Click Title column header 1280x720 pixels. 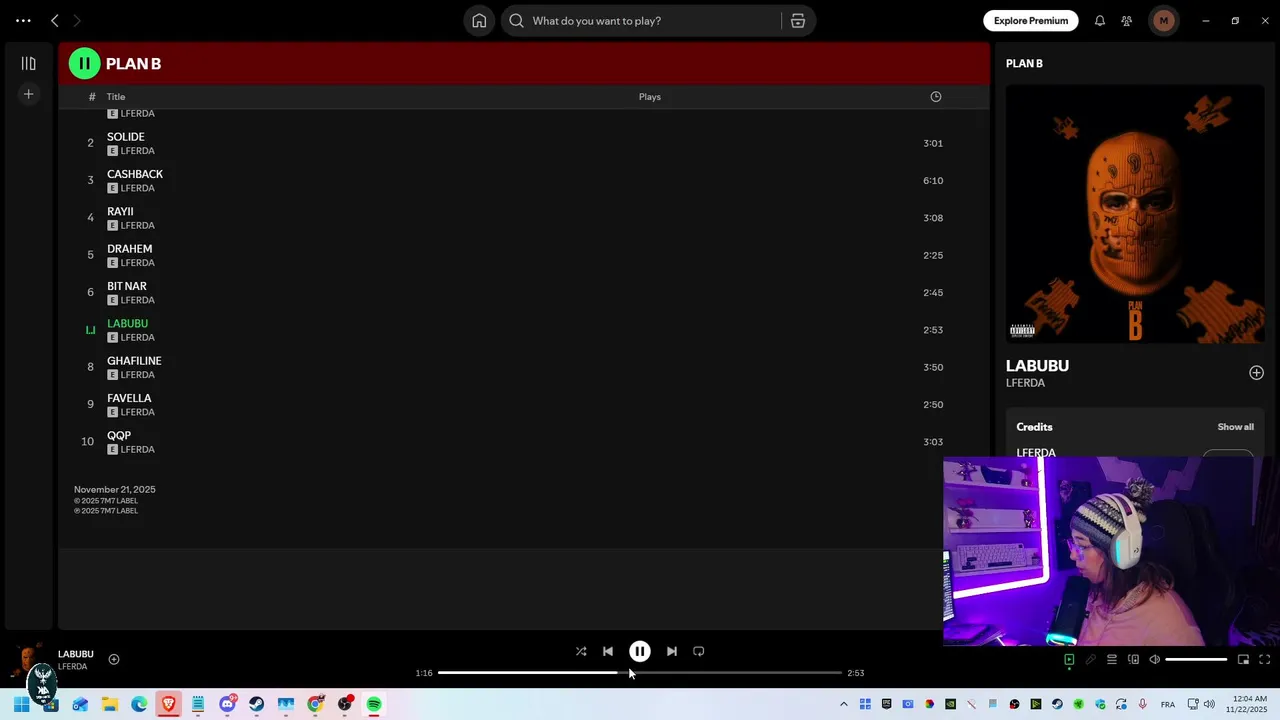[116, 97]
